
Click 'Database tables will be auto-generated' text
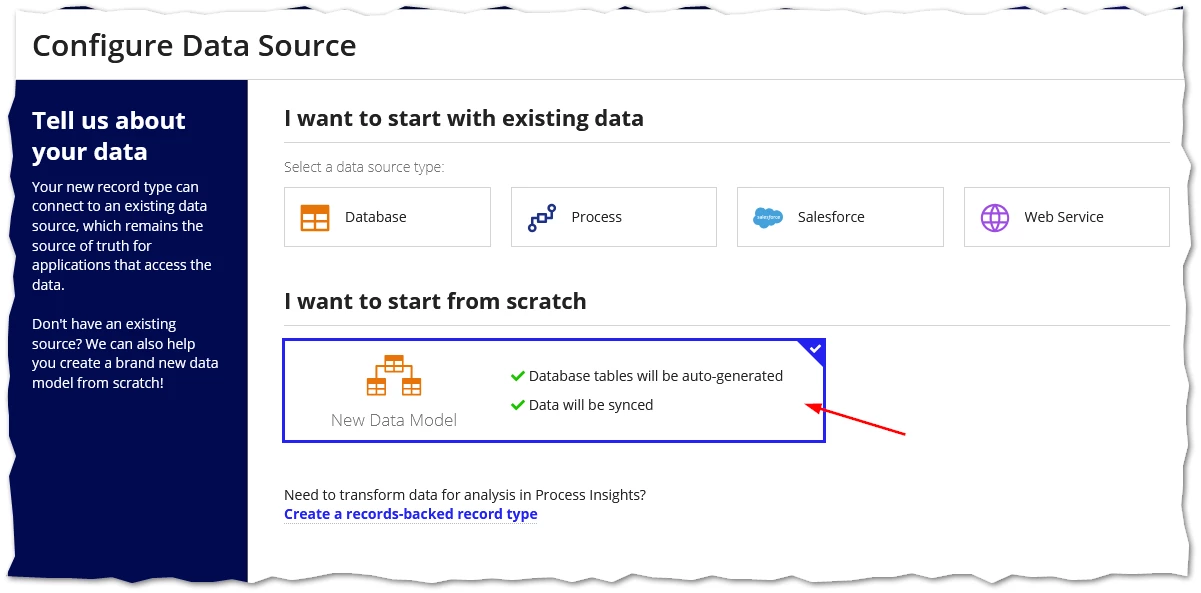click(656, 376)
